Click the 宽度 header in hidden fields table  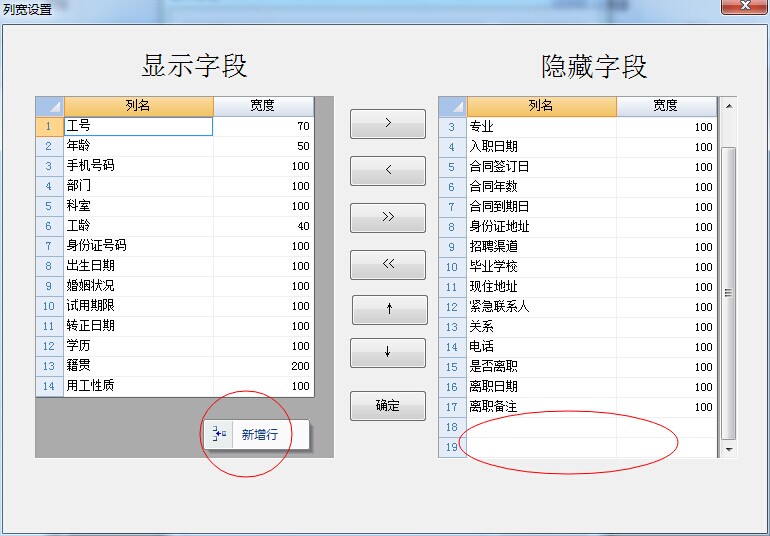pyautogui.click(x=666, y=106)
